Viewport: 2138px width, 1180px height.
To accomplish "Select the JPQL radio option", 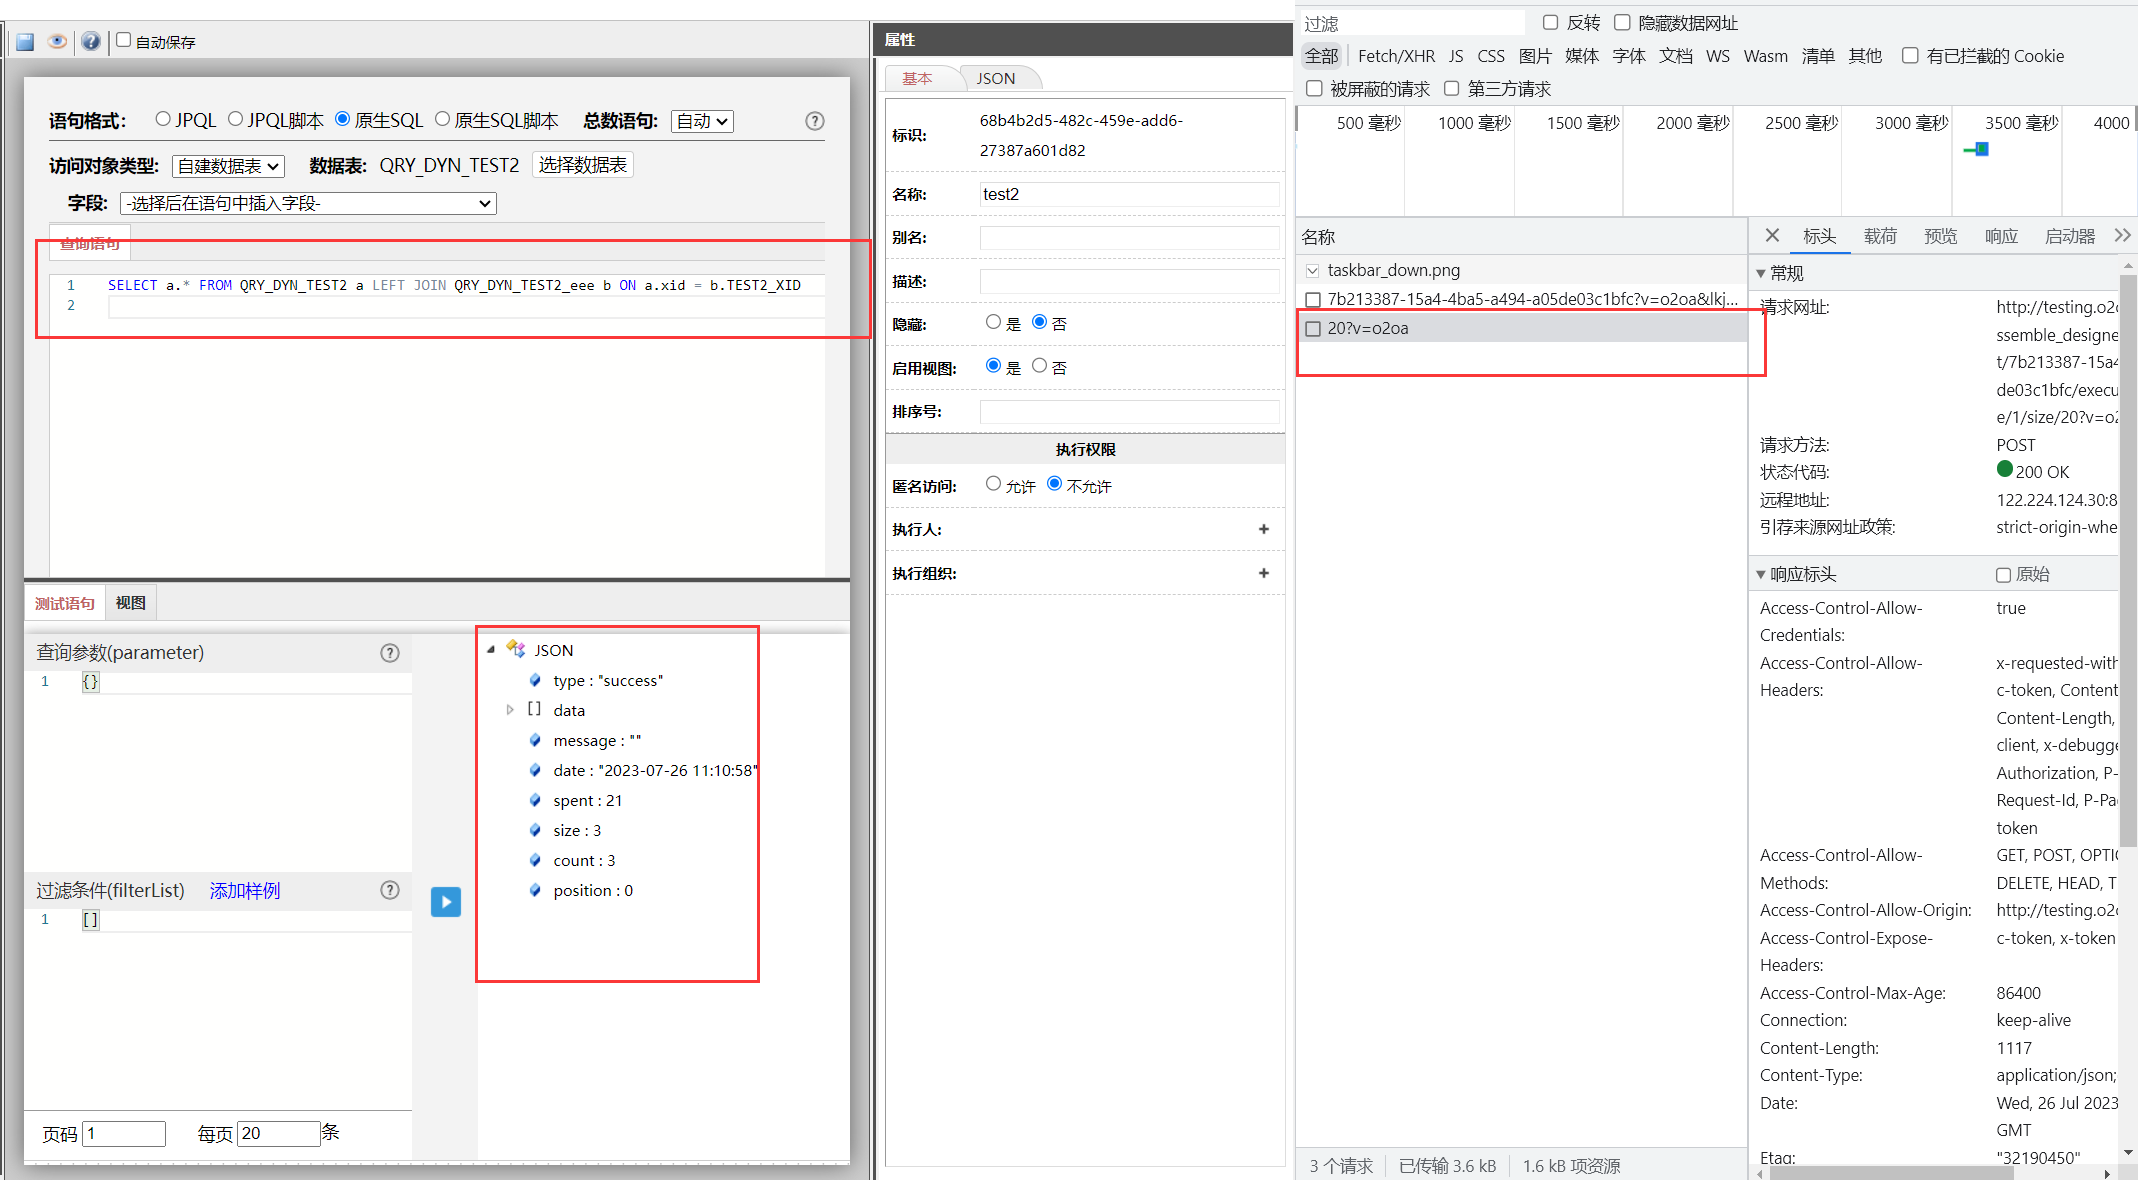I will click(x=163, y=119).
